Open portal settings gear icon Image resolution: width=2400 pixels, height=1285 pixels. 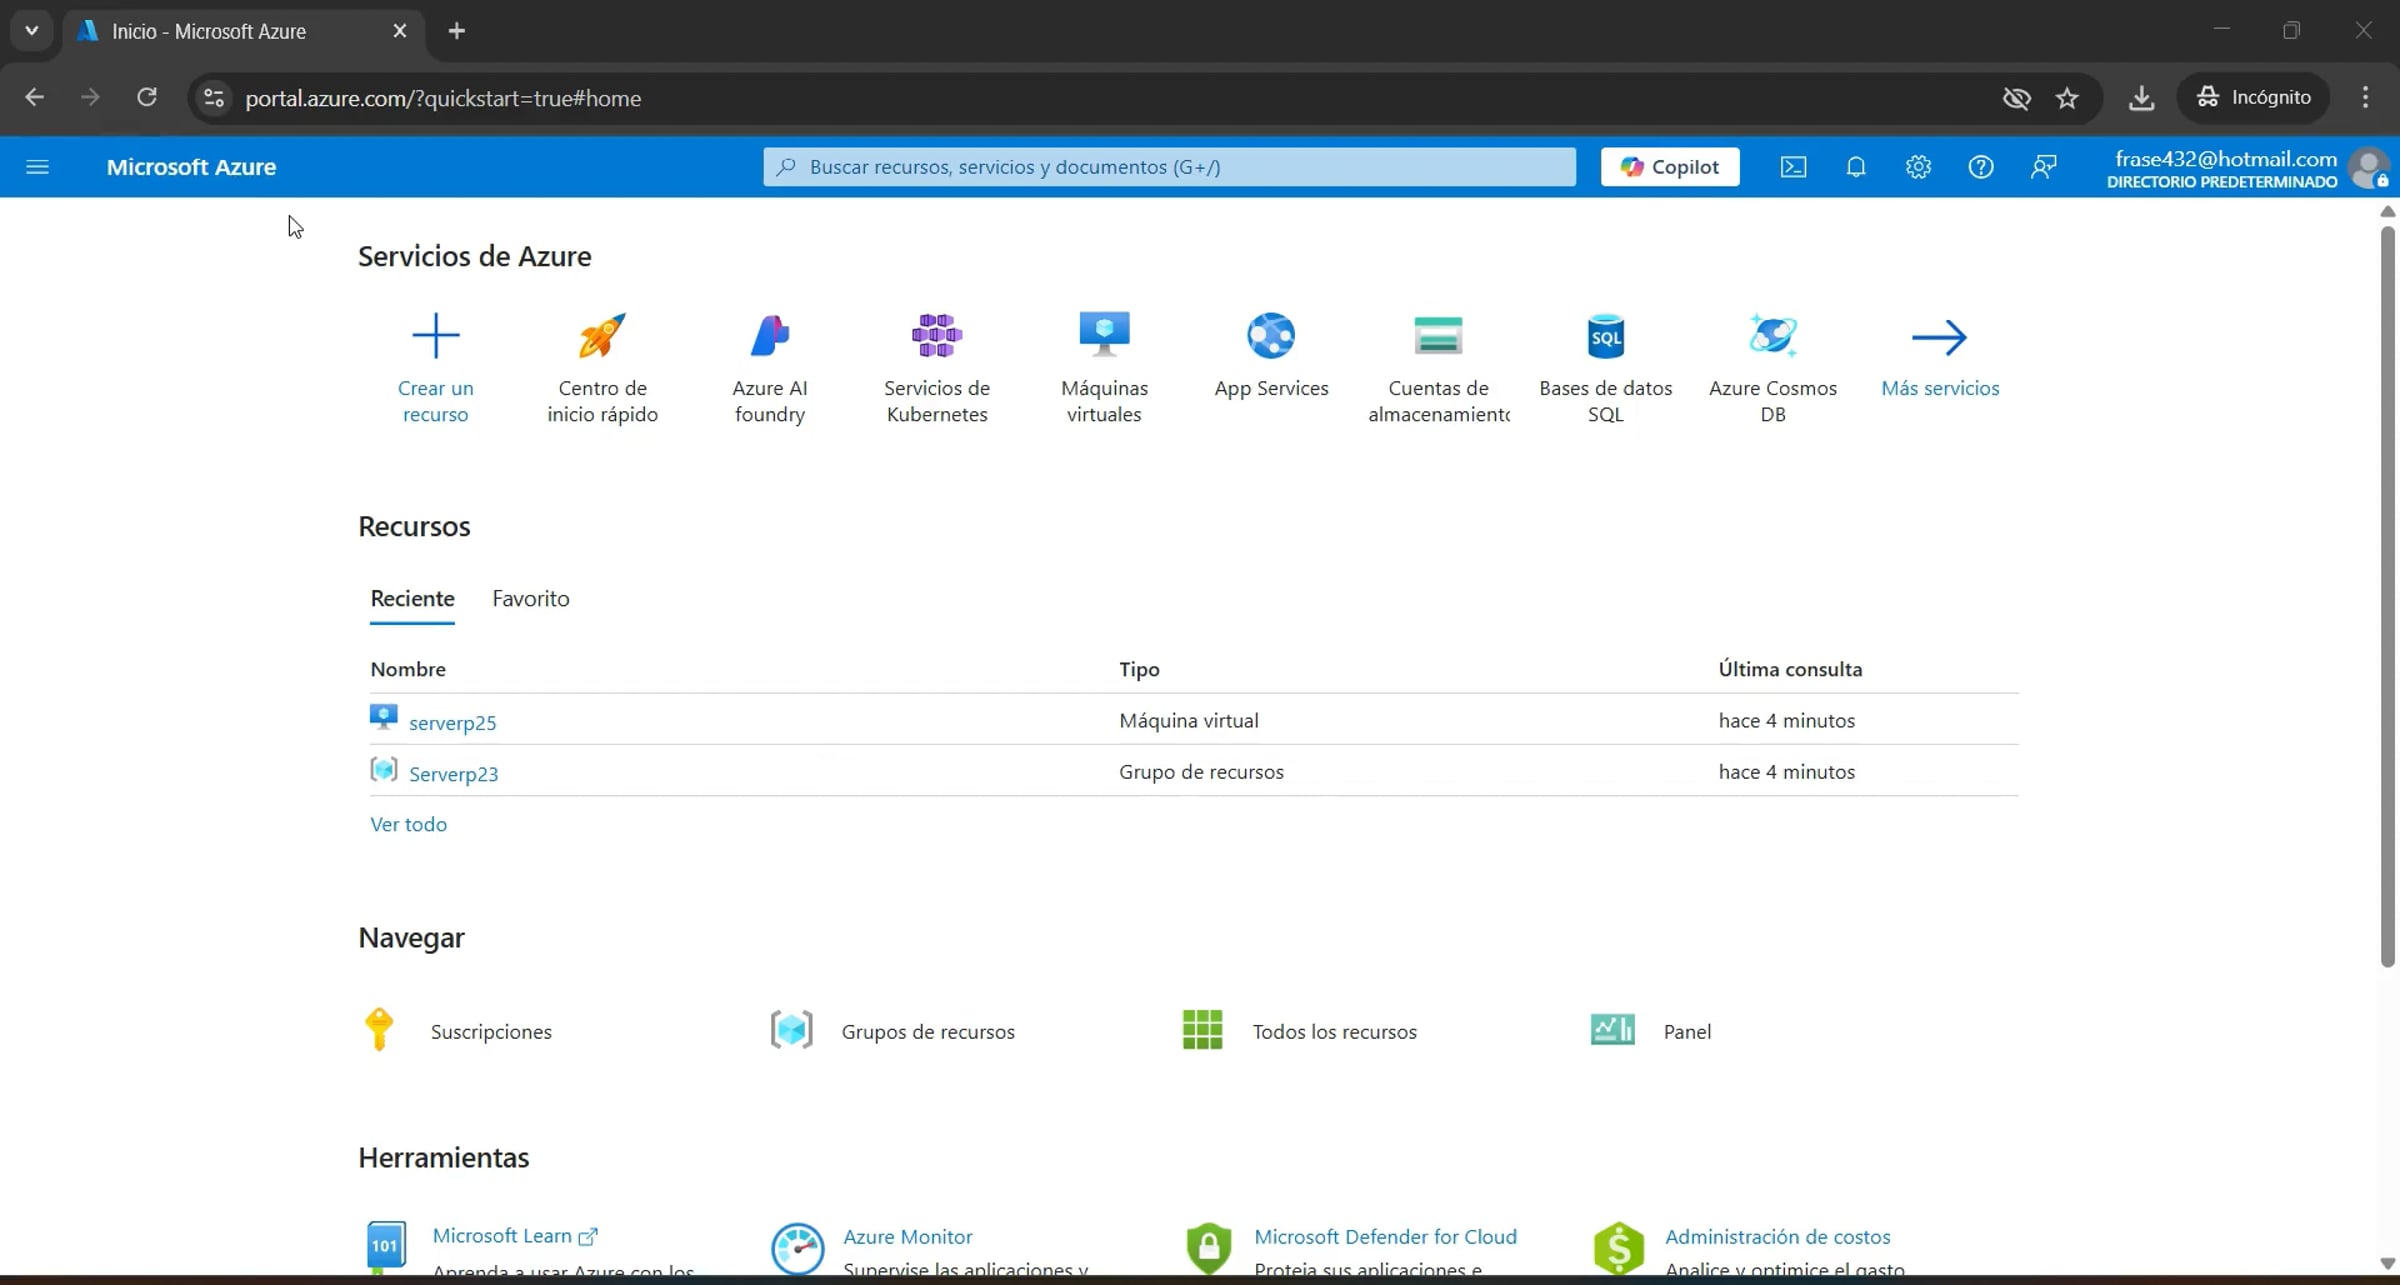tap(1917, 167)
